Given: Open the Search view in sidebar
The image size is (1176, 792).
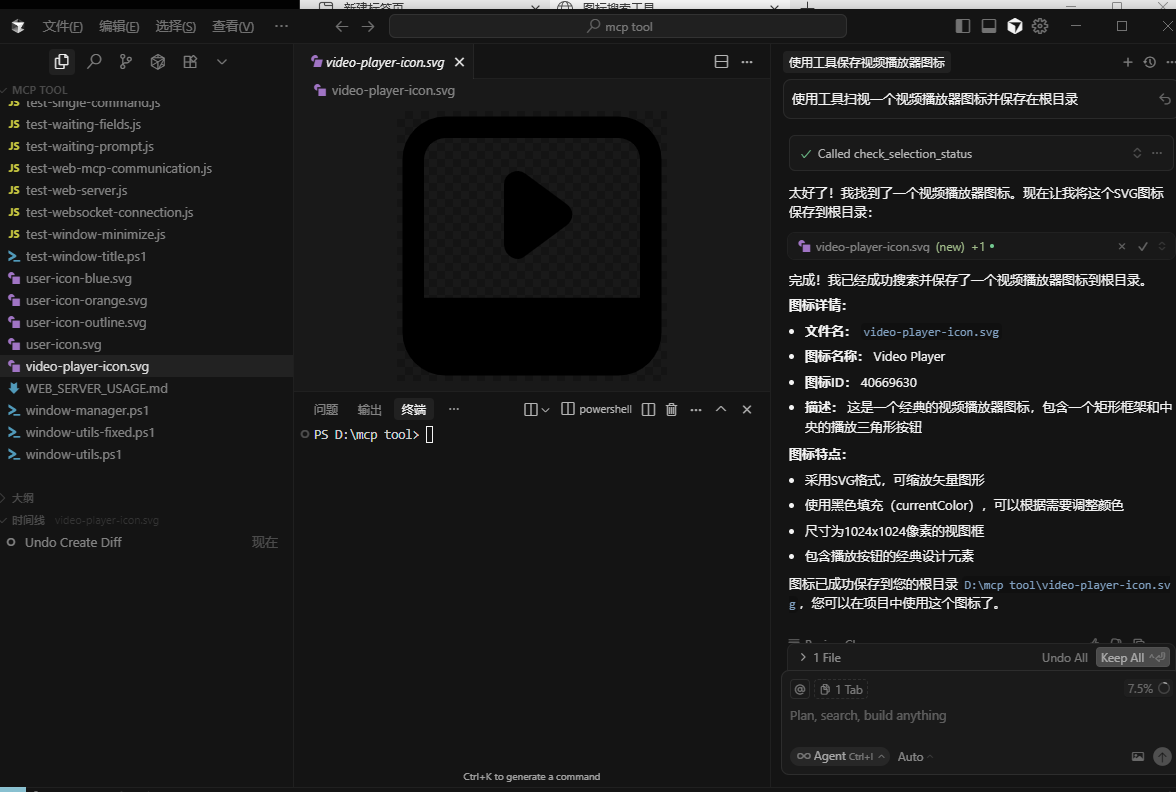Looking at the screenshot, I should pos(94,62).
